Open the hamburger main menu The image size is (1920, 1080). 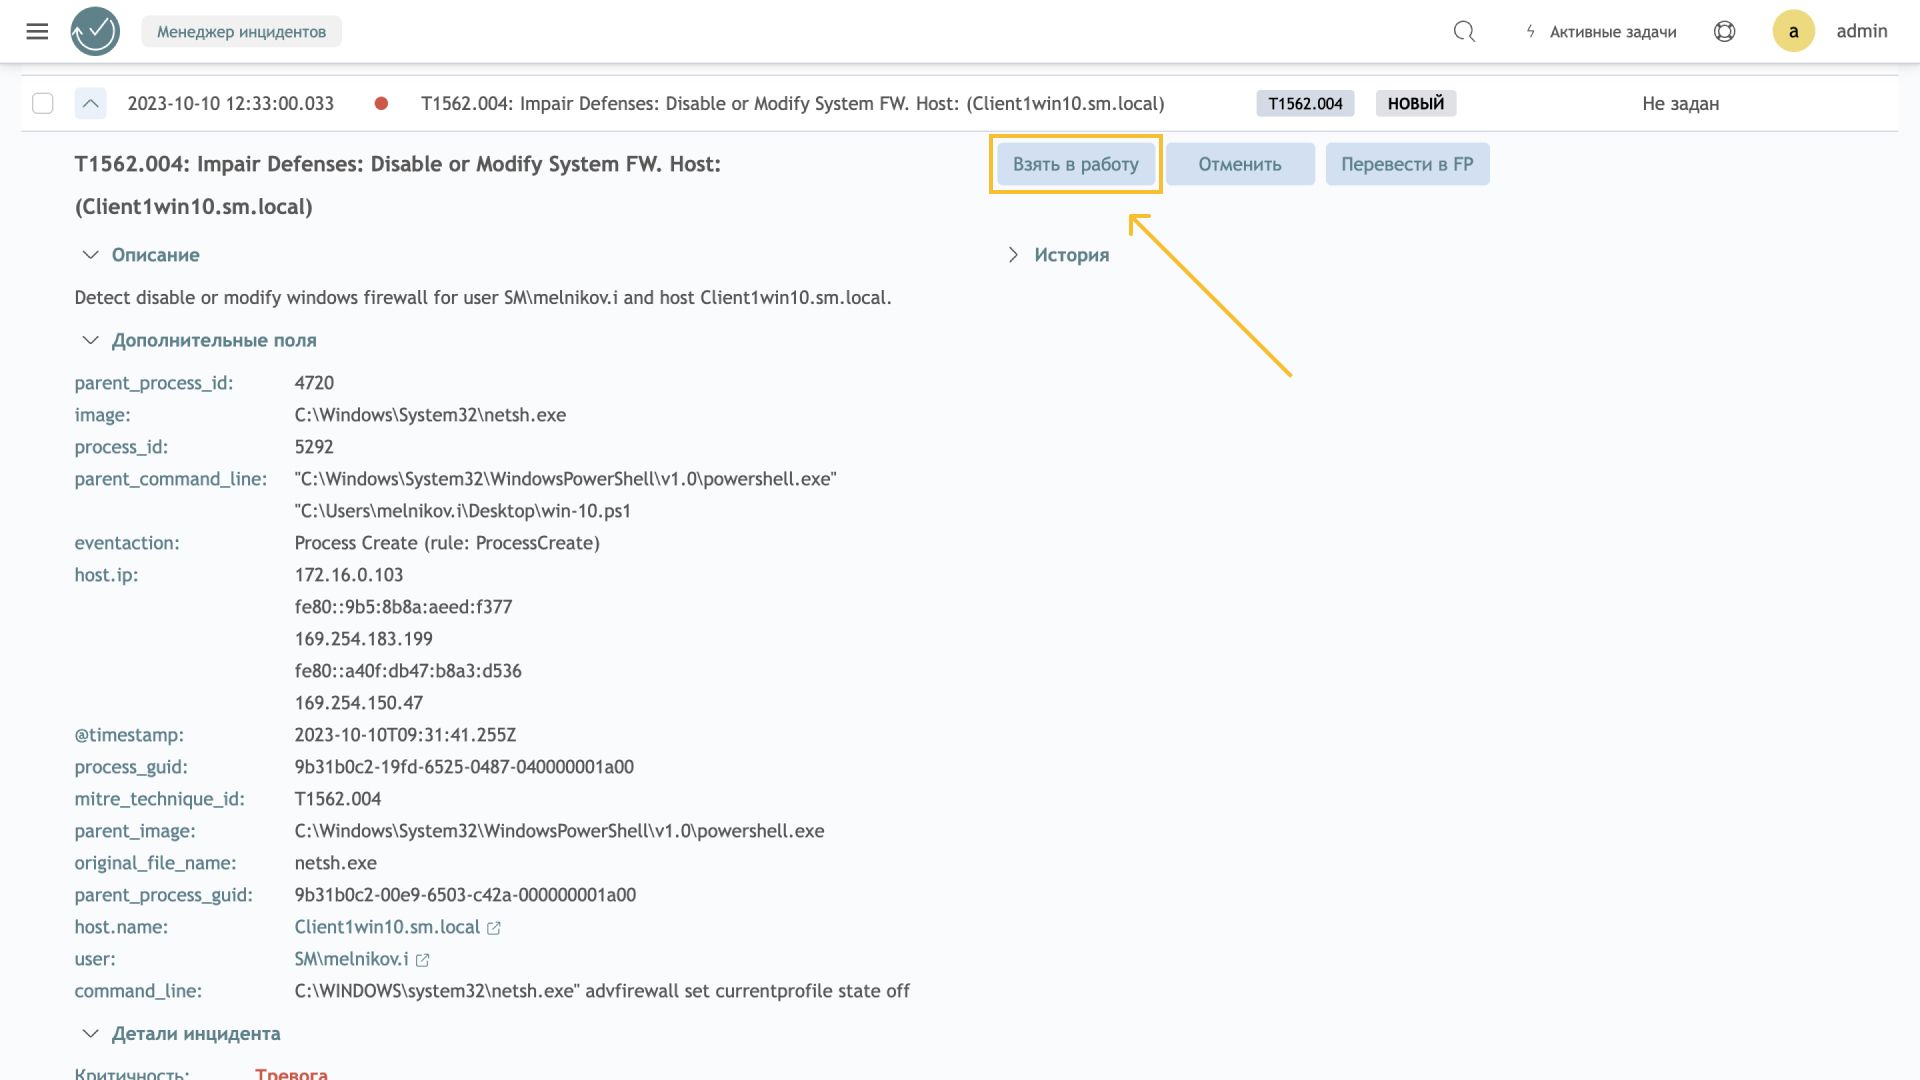tap(37, 31)
